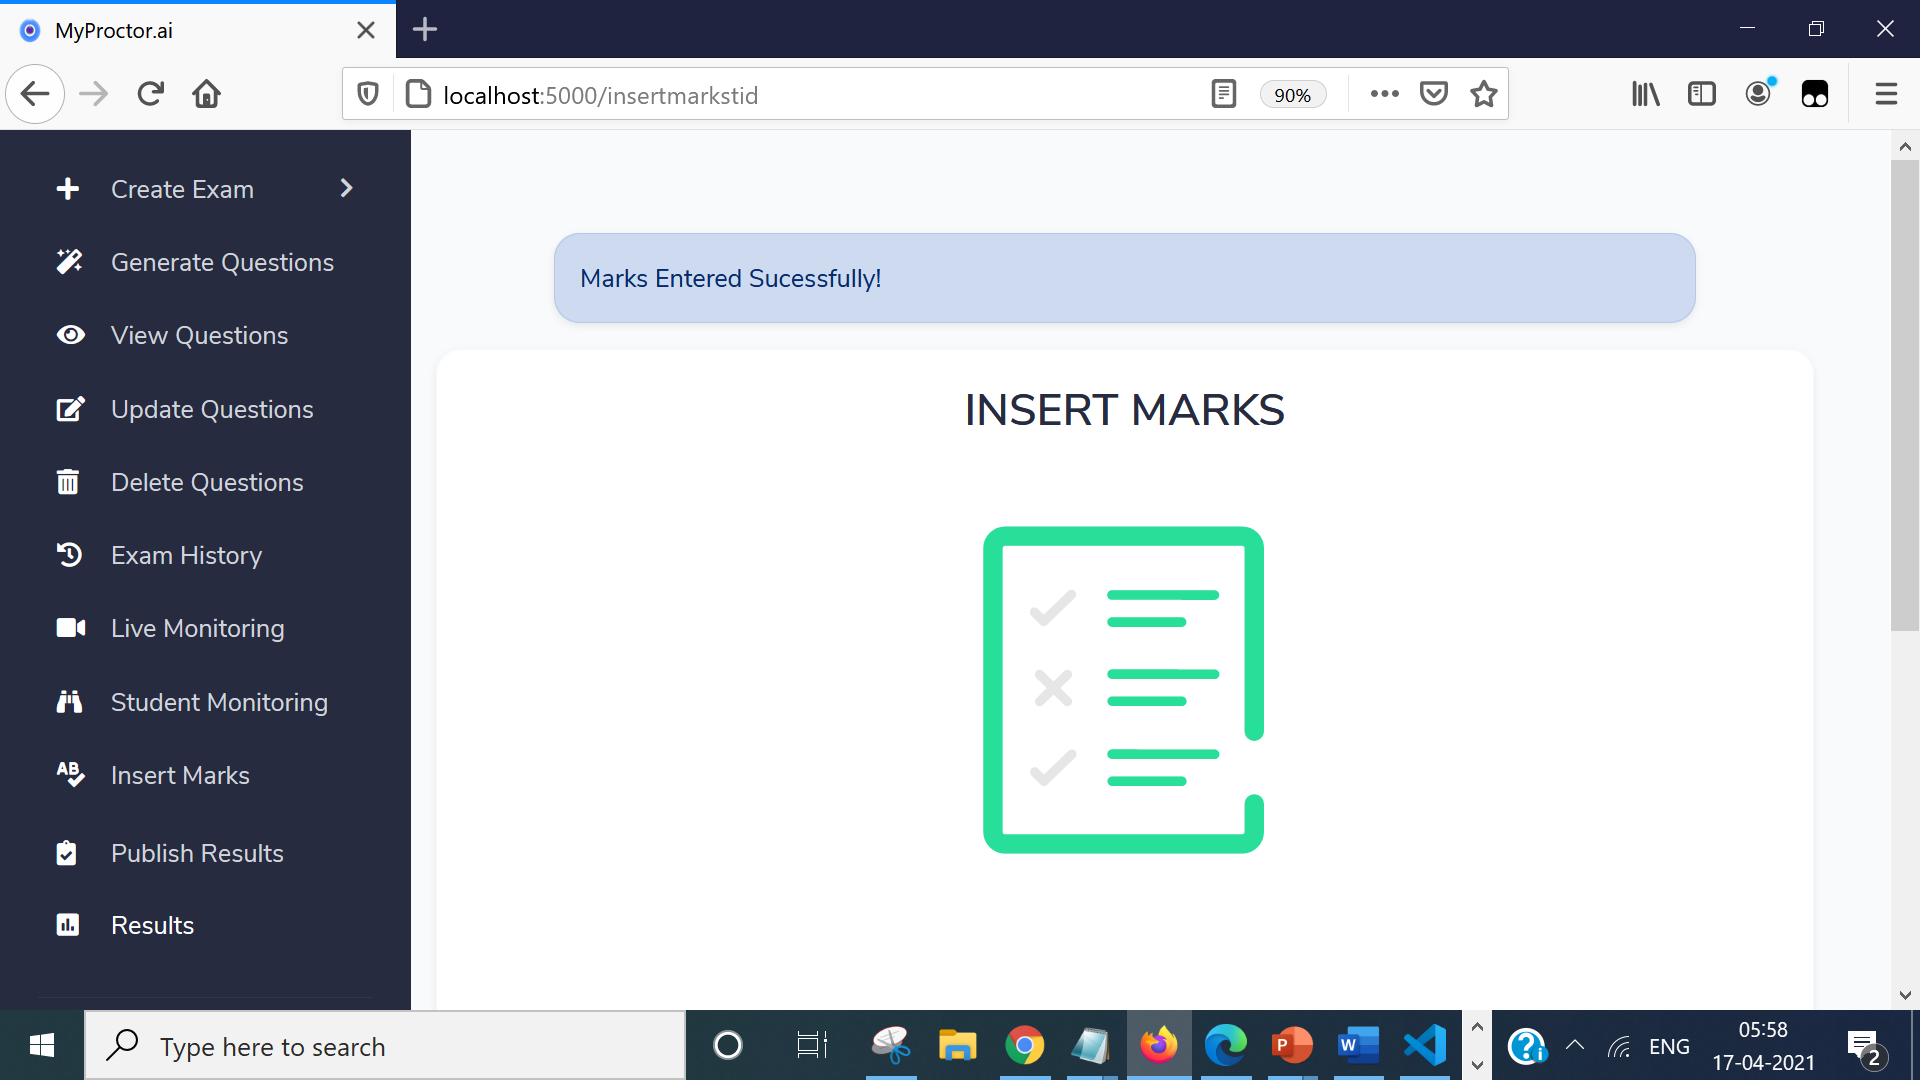Click the Windows taskbar search box
This screenshot has width=1920, height=1080.
pyautogui.click(x=385, y=1046)
